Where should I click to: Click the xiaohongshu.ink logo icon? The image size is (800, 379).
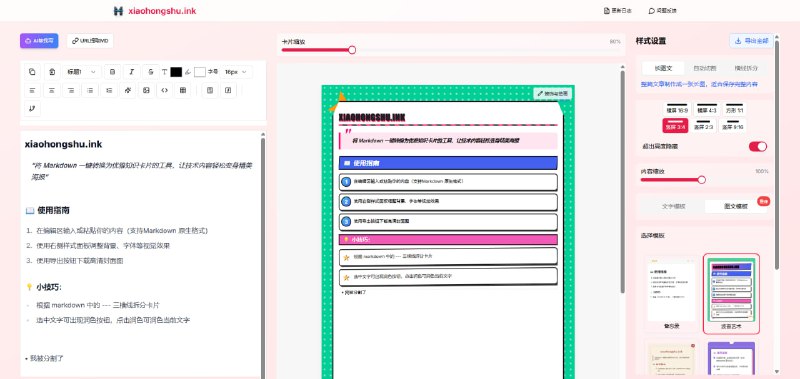(x=118, y=11)
